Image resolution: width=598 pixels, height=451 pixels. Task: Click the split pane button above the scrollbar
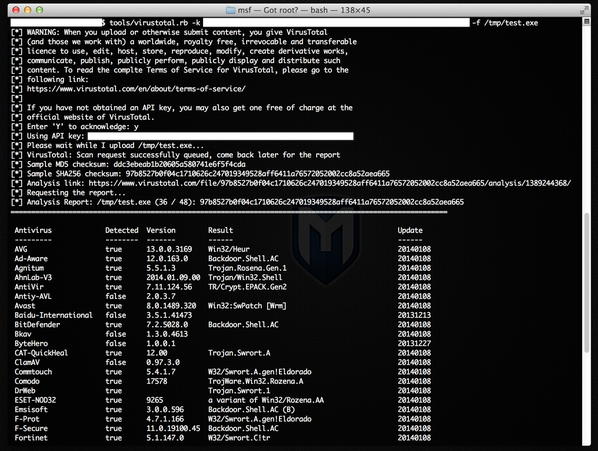point(587,22)
